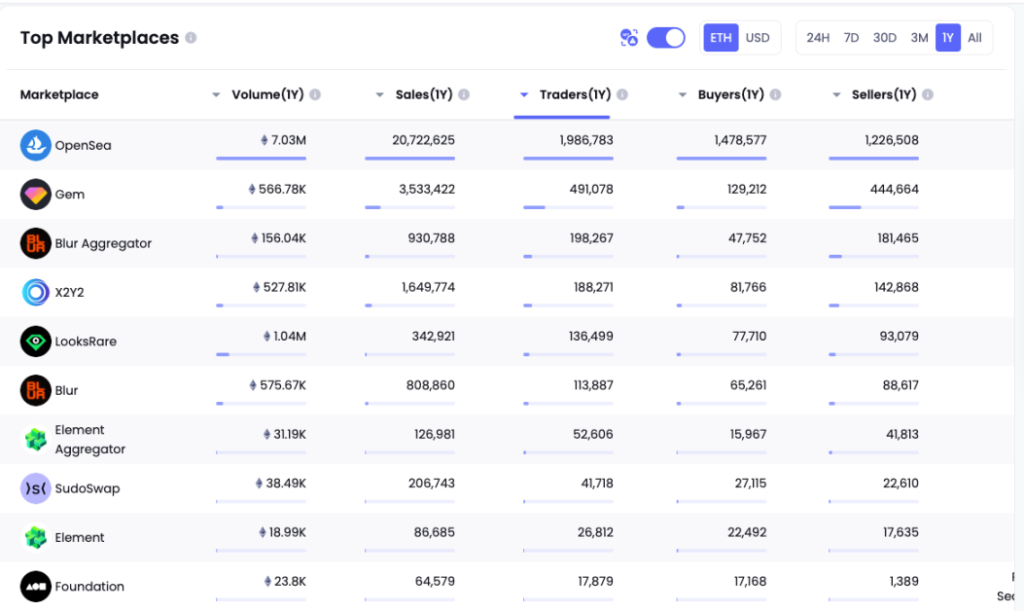Sort by Buyers(1Y) using its arrow
The image size is (1024, 611).
pyautogui.click(x=682, y=95)
